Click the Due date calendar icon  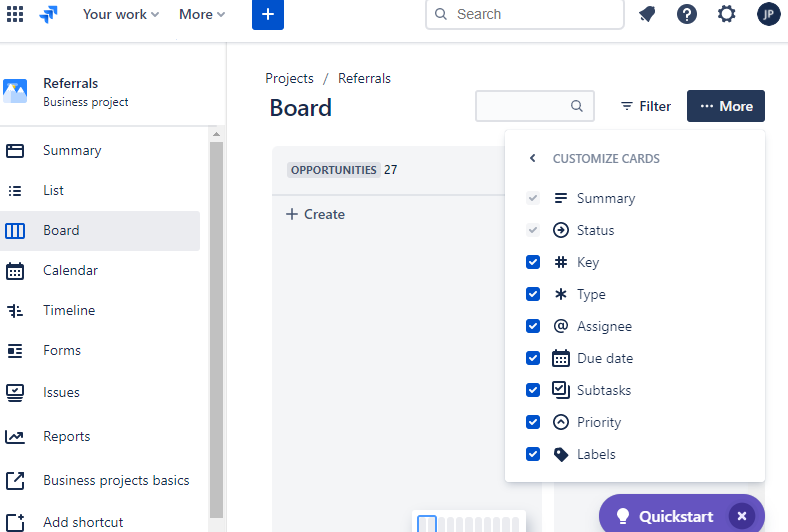tap(561, 358)
